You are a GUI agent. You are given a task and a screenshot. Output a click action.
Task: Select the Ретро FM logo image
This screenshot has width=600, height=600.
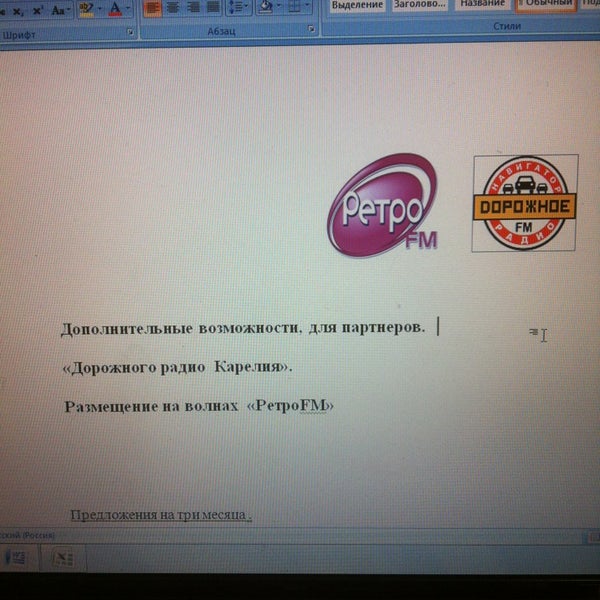tap(383, 205)
